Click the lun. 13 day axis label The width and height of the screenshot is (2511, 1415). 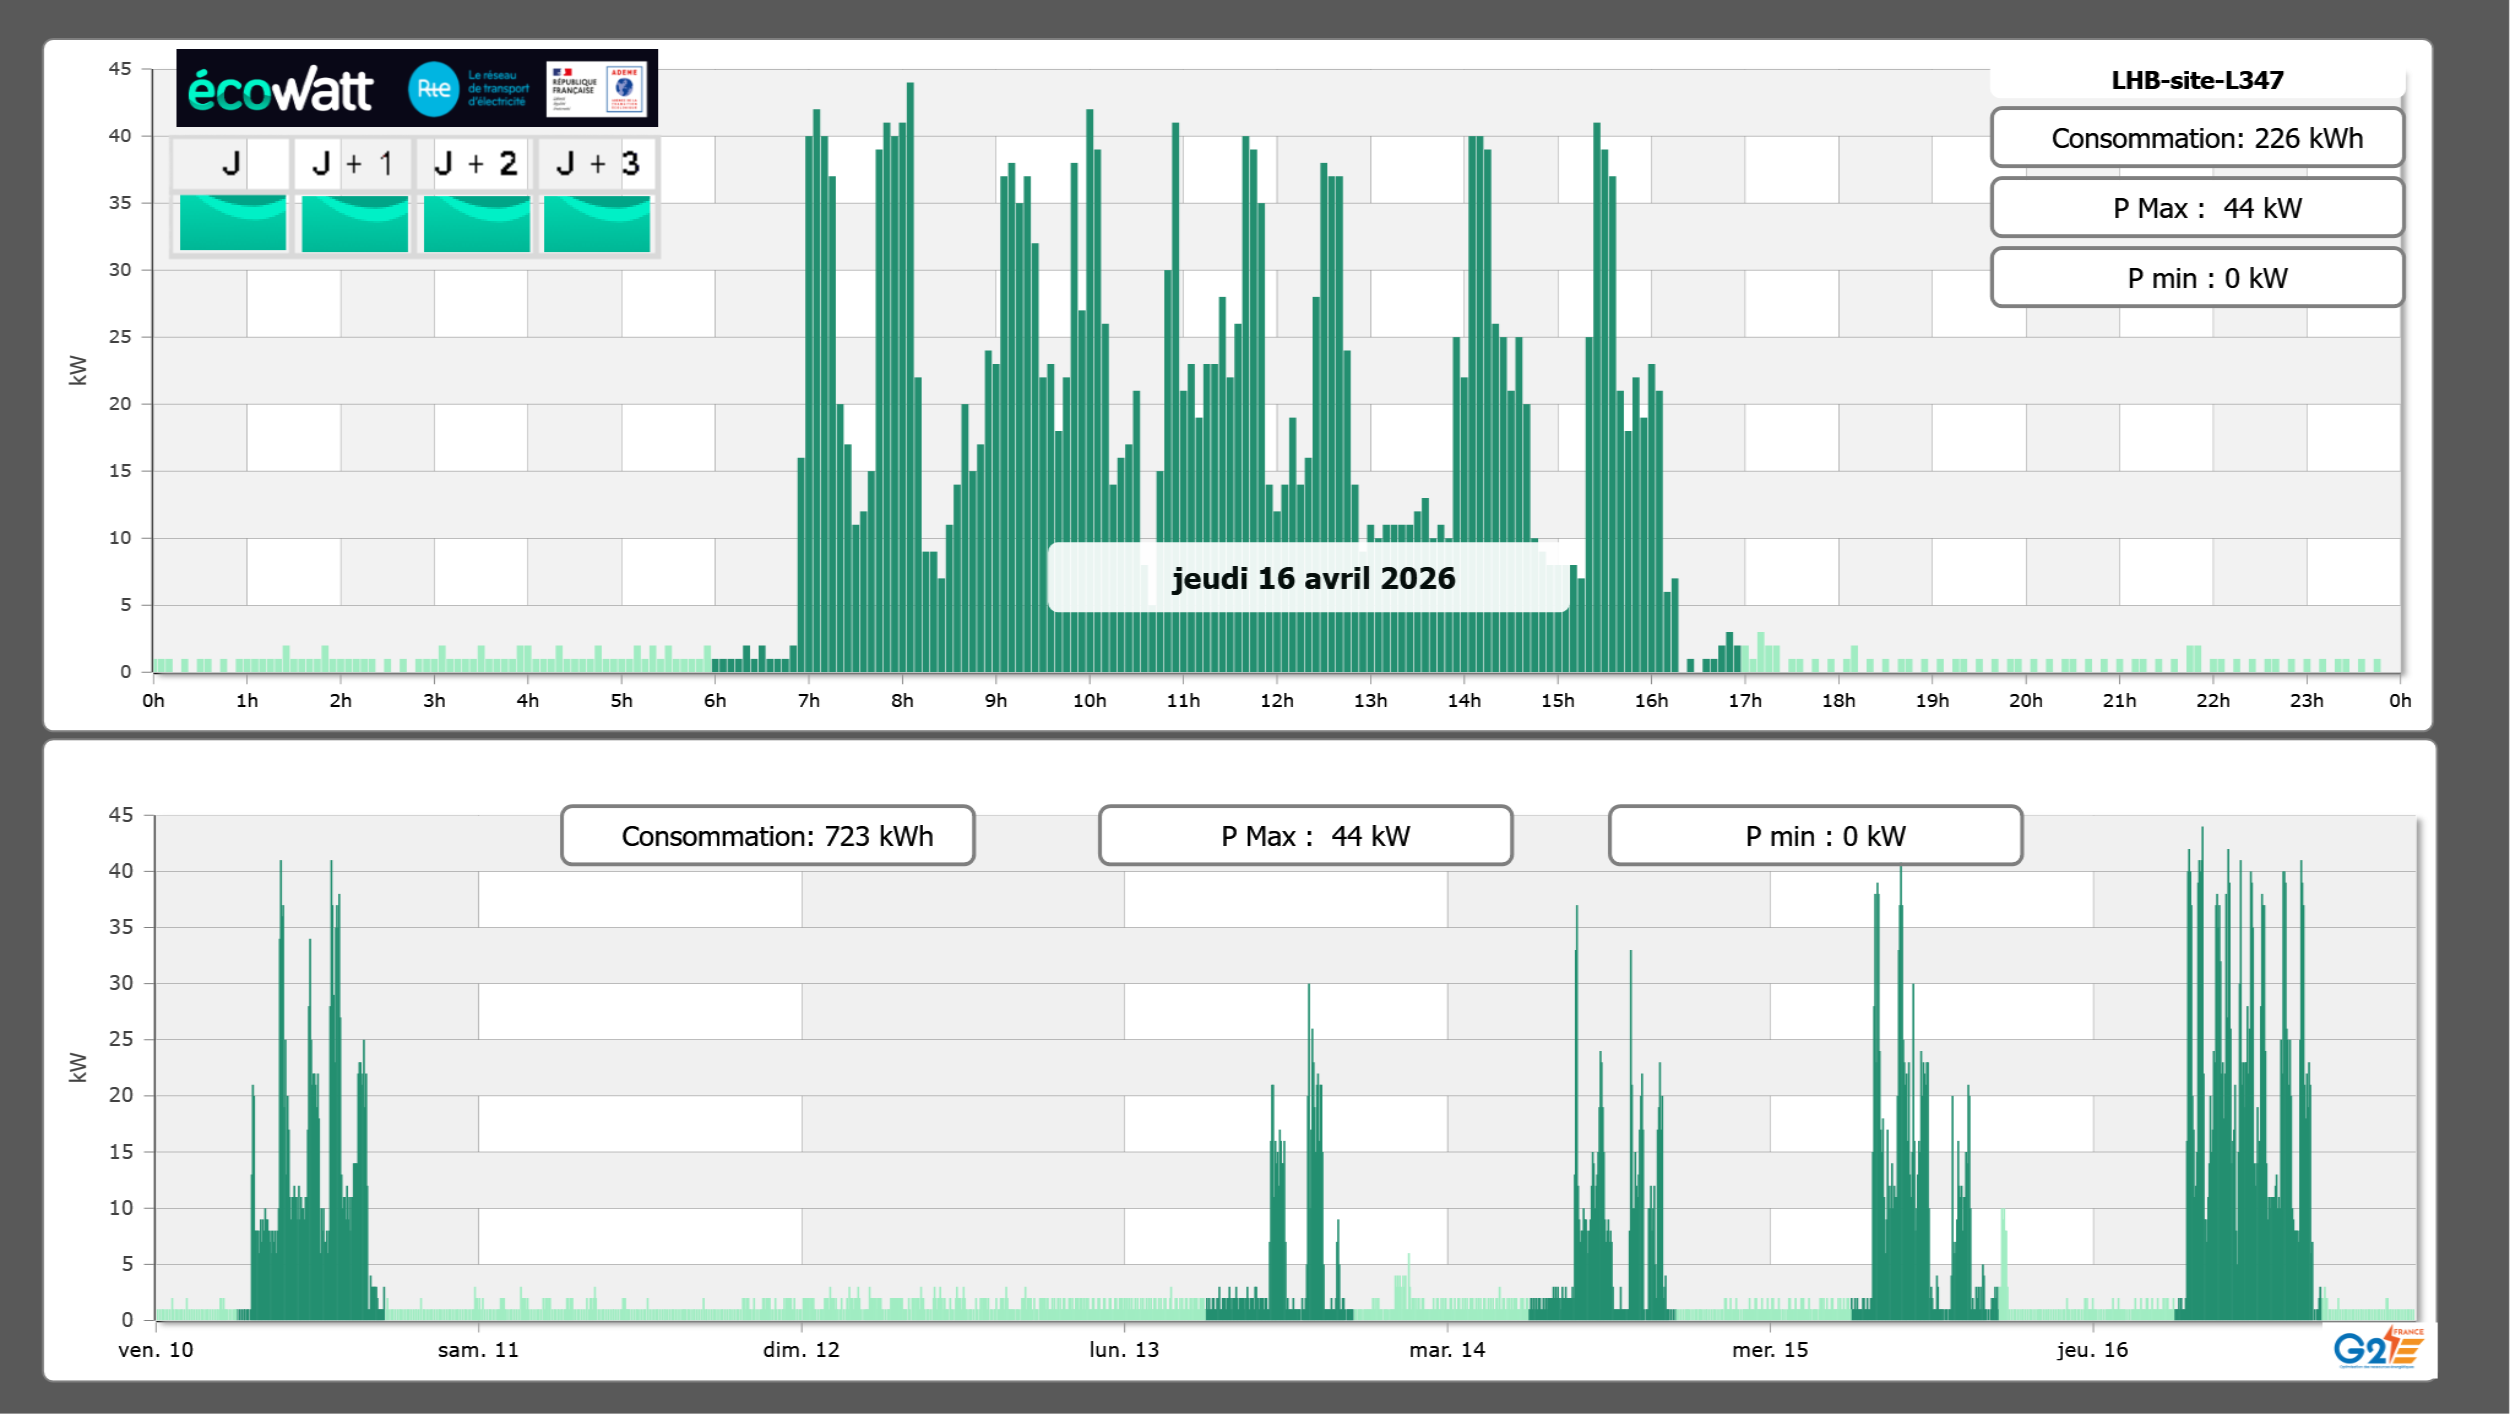click(1123, 1350)
